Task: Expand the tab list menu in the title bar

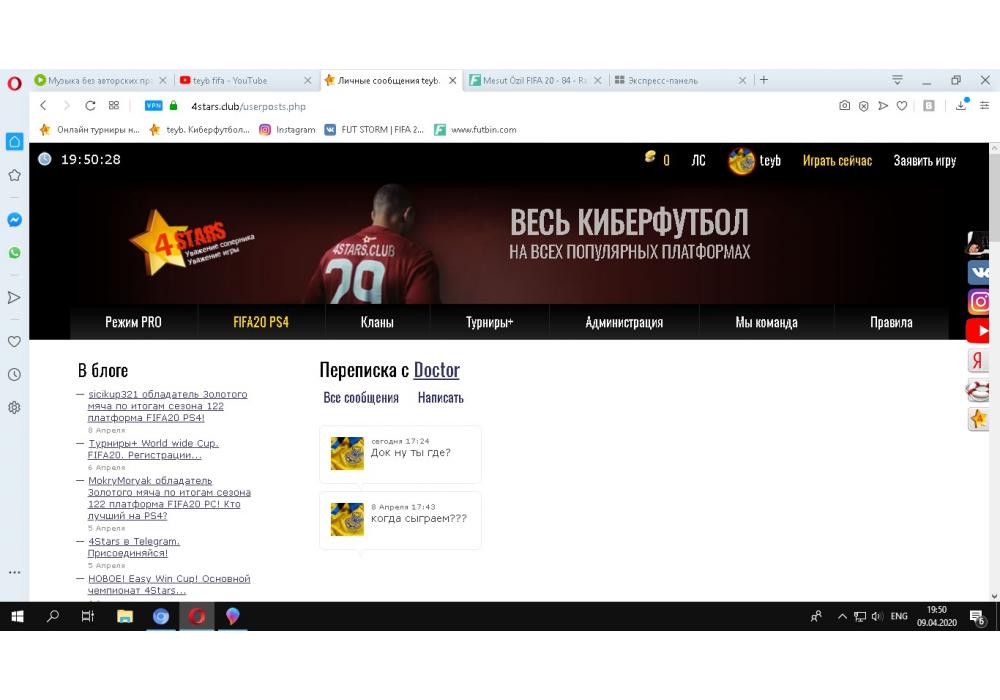Action: (897, 80)
